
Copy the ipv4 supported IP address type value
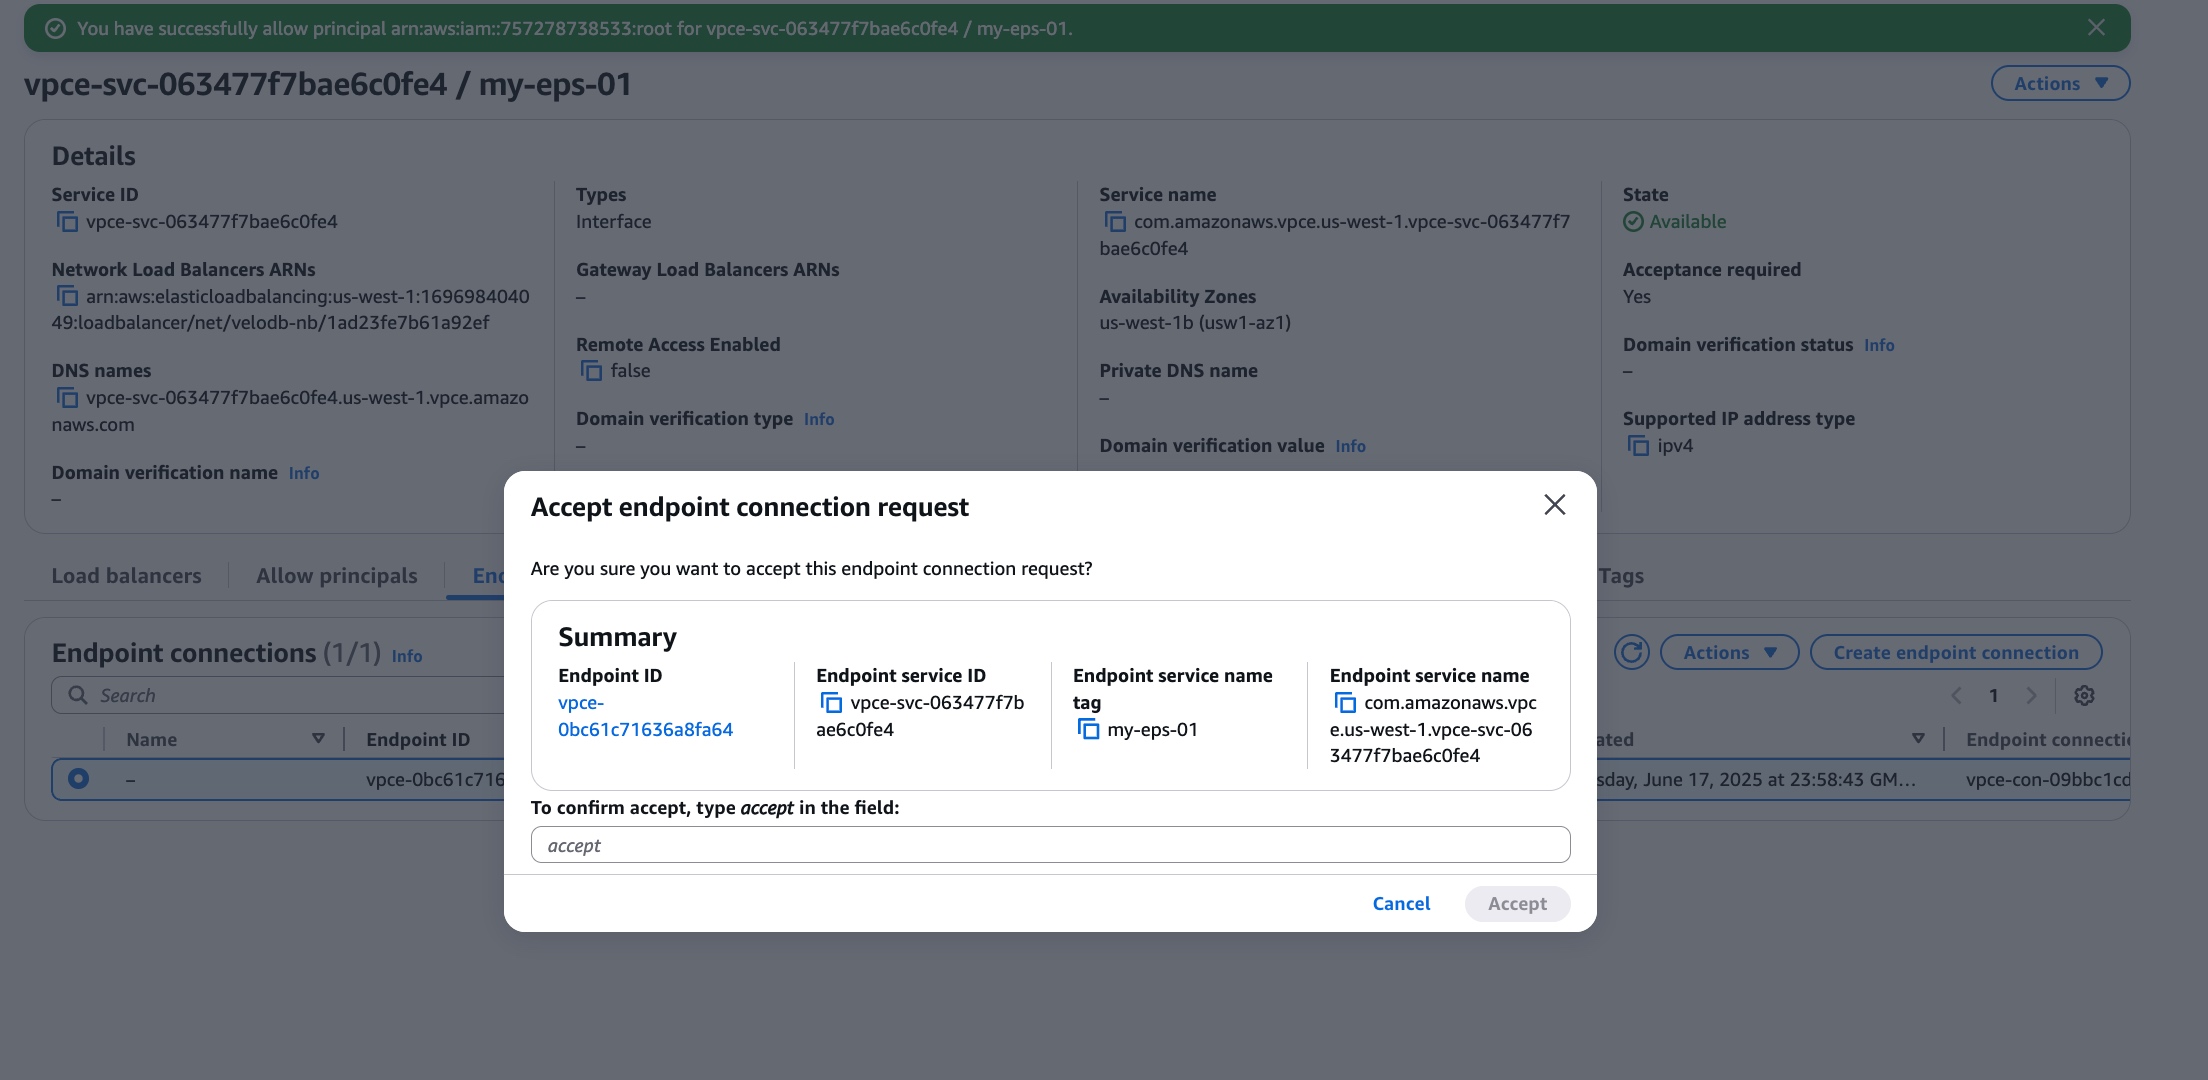pos(1637,446)
